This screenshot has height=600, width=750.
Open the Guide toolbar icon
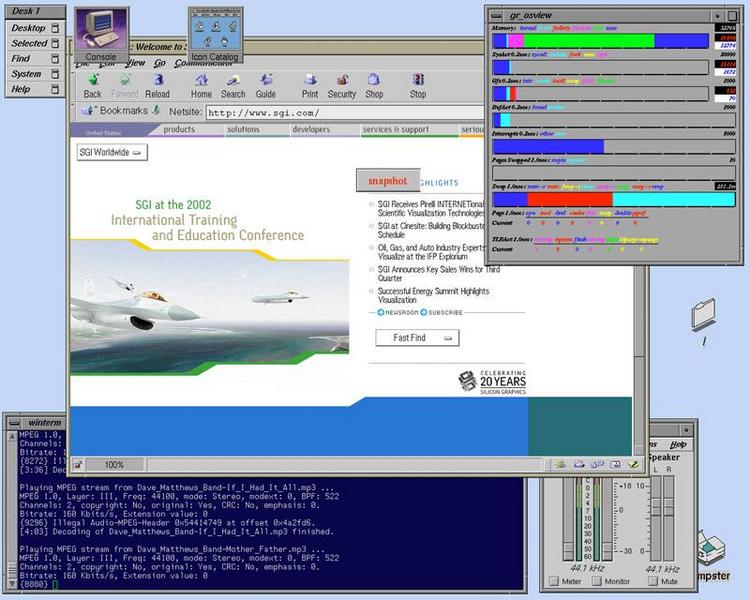(x=265, y=80)
